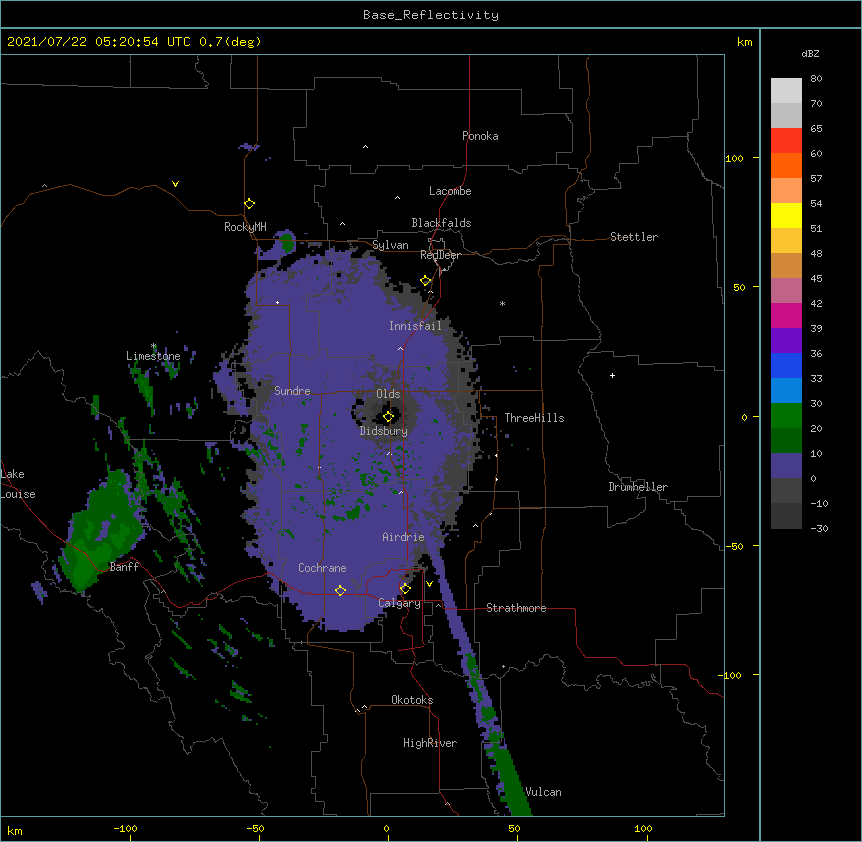Click the white 80 dBZ color swatch
Screen dimensions: 862x842
[786, 91]
